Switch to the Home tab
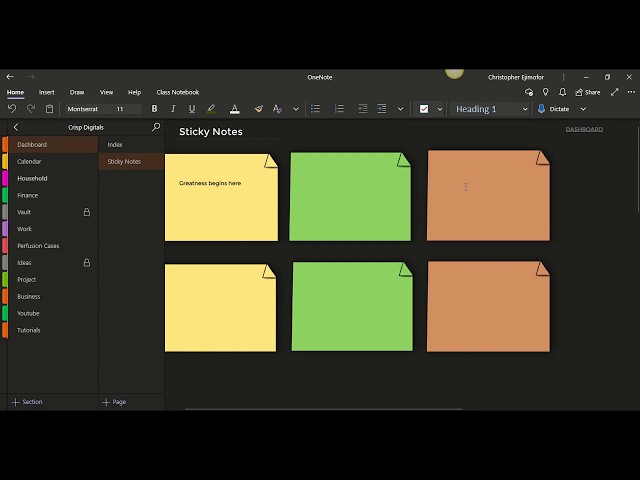 15,92
